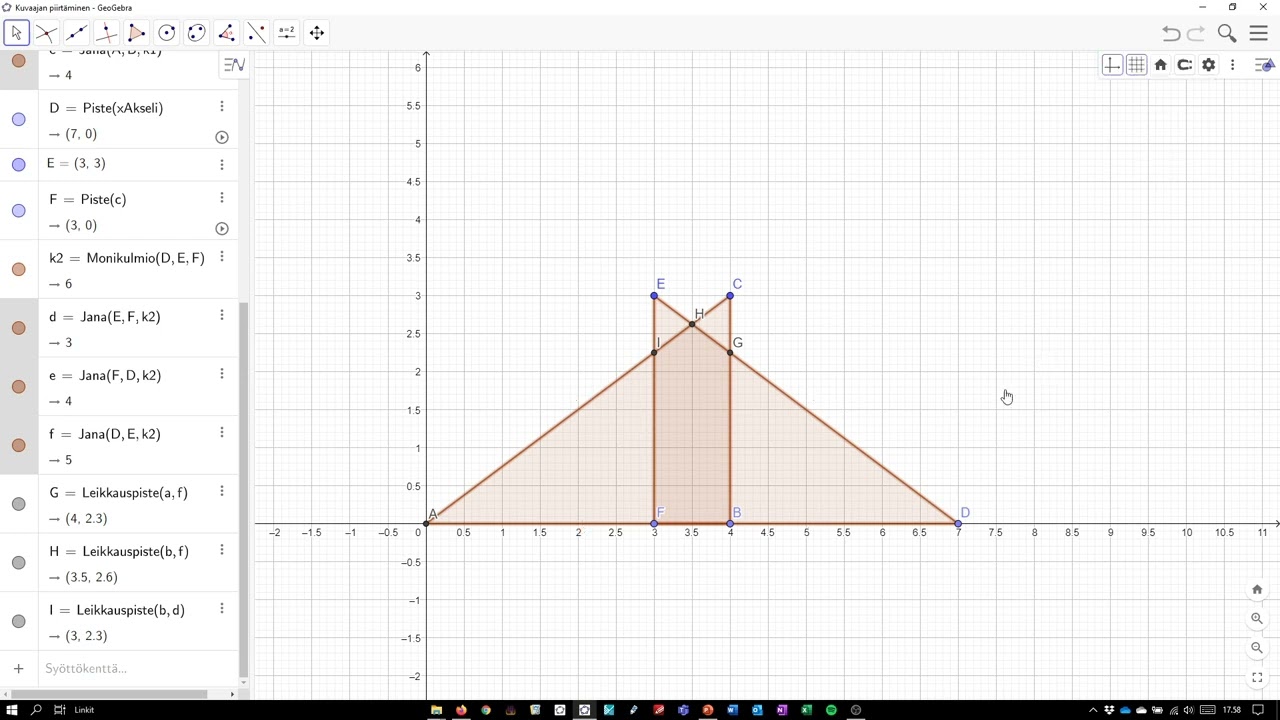Zoom out the graphics view
1280x720 pixels.
click(1257, 648)
